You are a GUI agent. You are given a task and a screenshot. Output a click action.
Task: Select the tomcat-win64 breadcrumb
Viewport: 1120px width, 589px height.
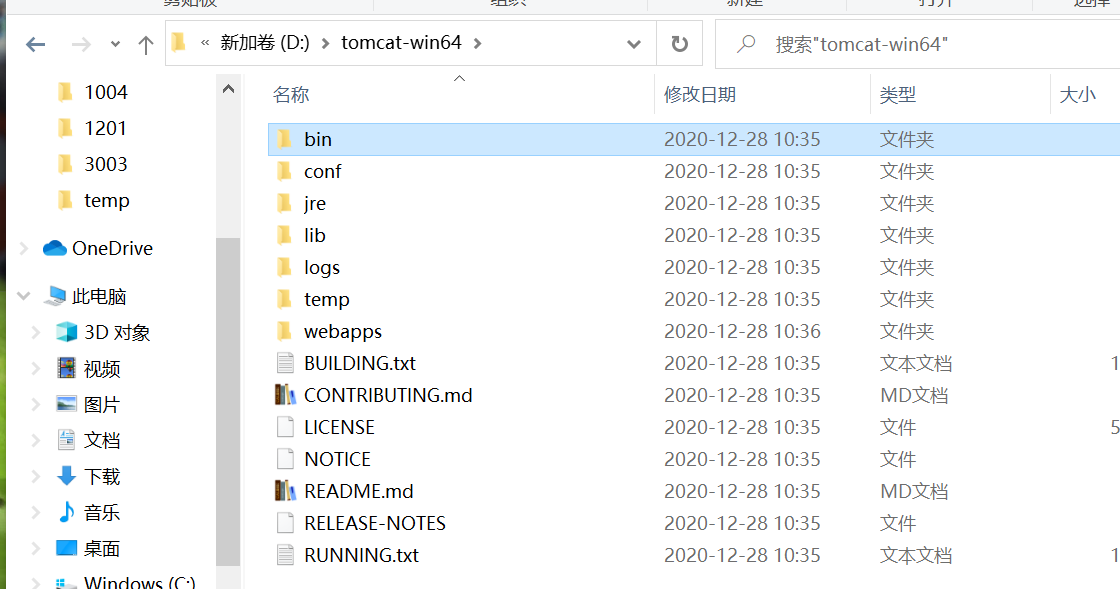401,43
